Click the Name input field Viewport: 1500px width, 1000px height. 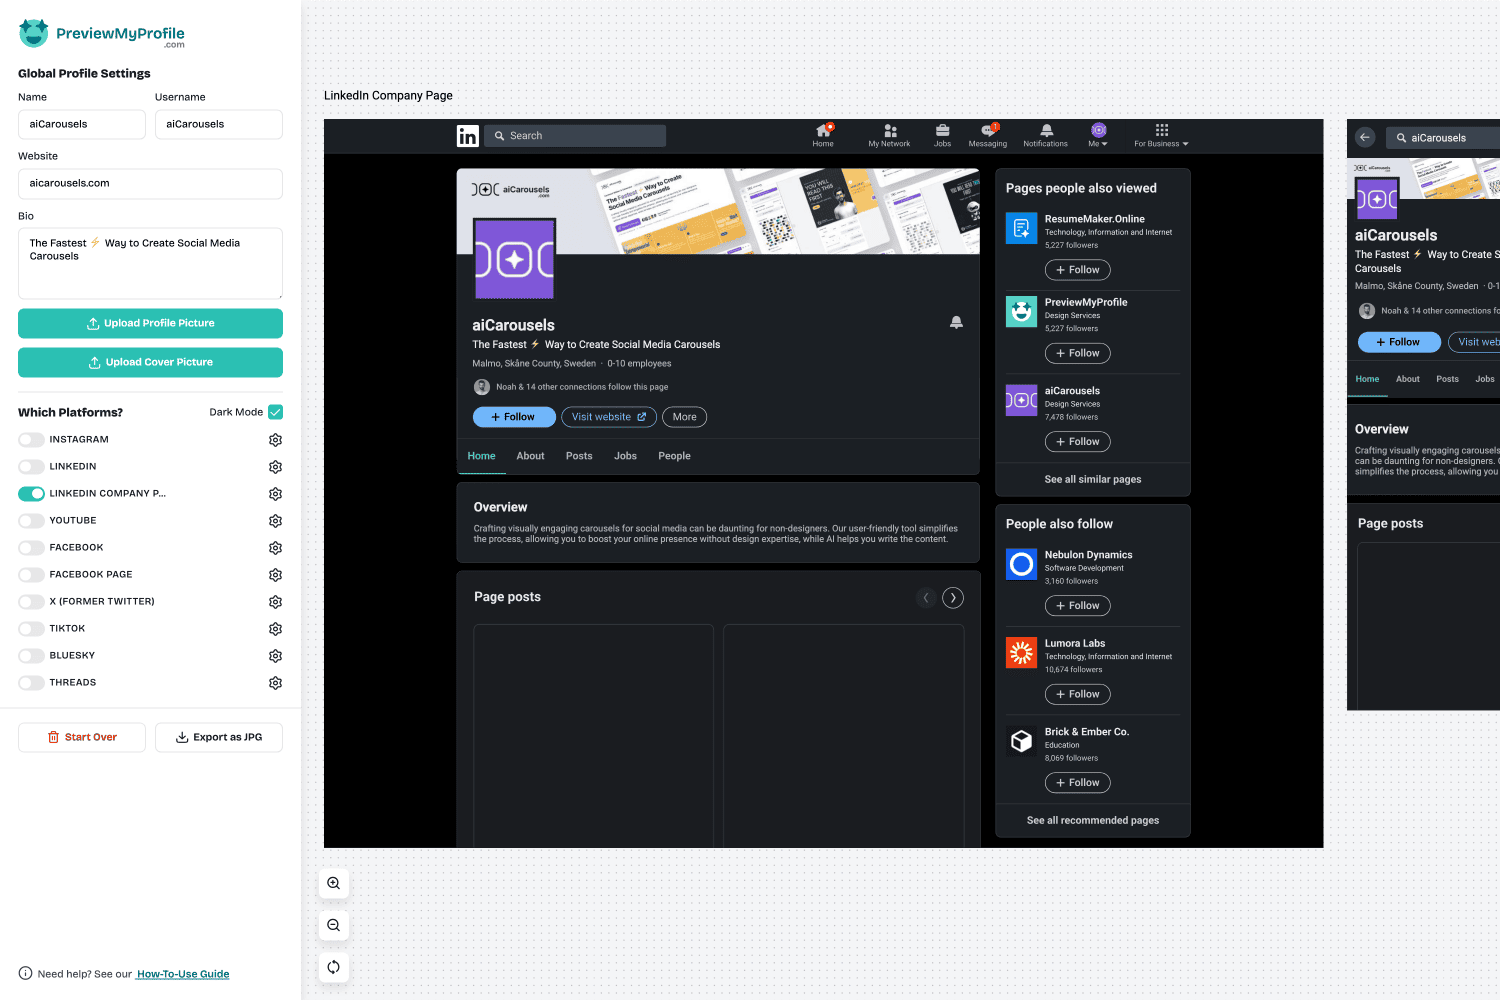[82, 124]
